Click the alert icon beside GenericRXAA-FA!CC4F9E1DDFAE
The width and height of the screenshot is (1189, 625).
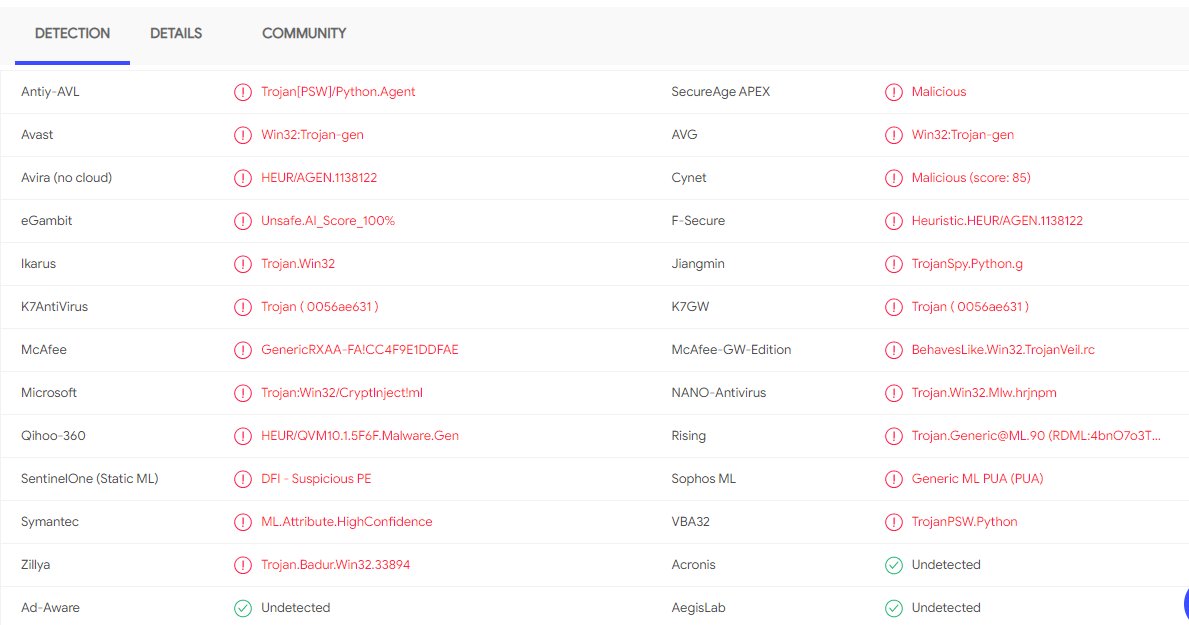(243, 350)
